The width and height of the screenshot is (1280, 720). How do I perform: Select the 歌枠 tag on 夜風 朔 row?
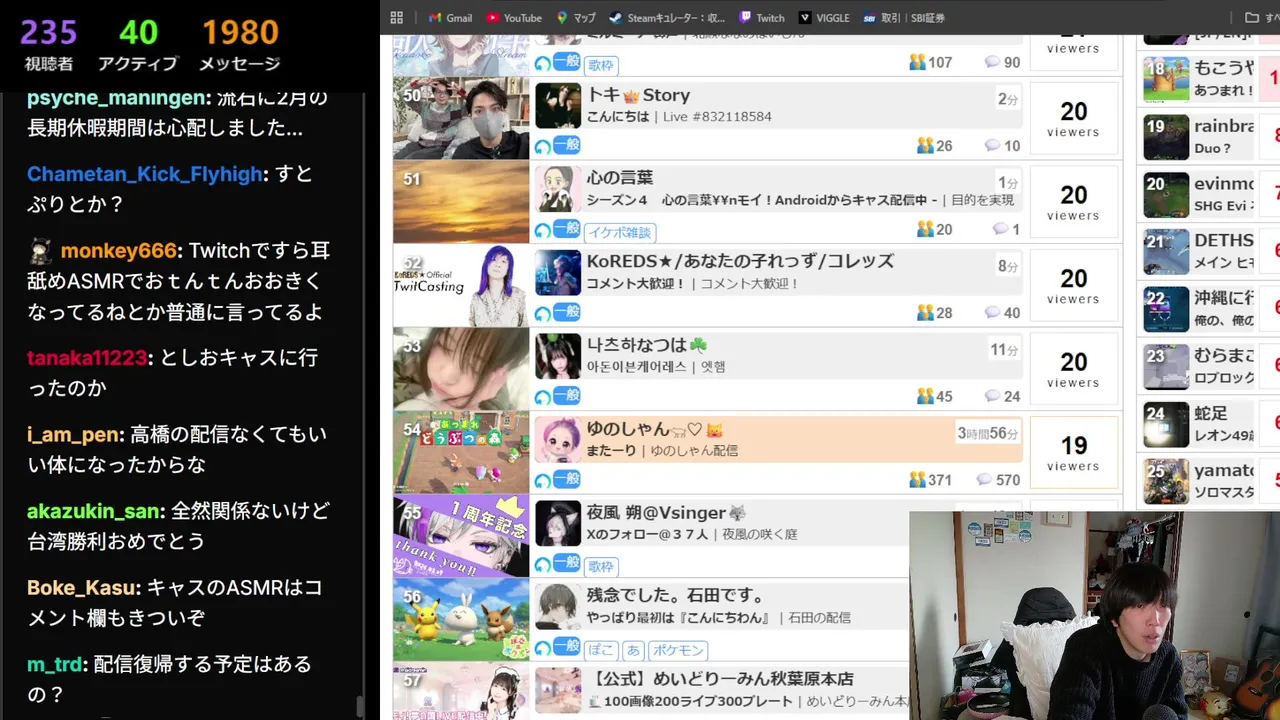point(601,566)
